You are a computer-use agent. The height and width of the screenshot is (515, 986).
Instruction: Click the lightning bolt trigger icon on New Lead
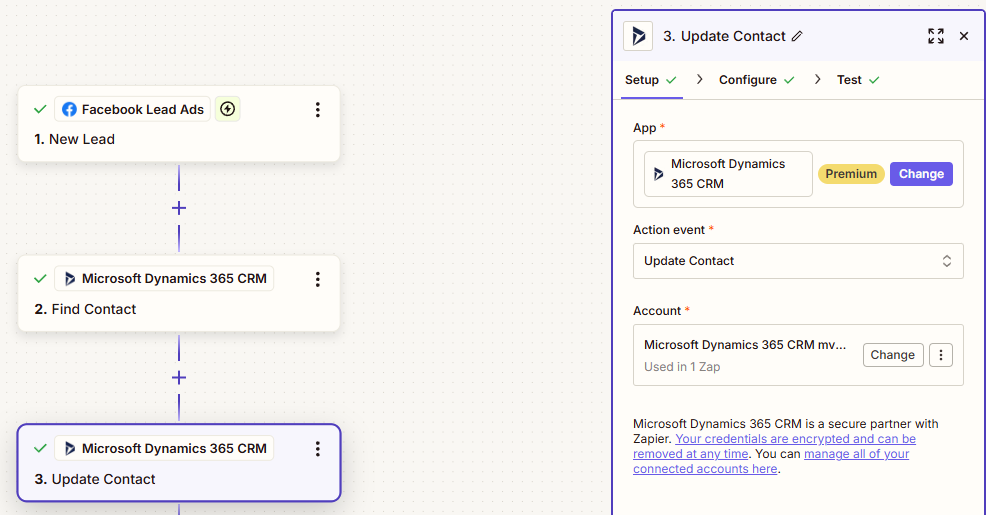point(228,109)
